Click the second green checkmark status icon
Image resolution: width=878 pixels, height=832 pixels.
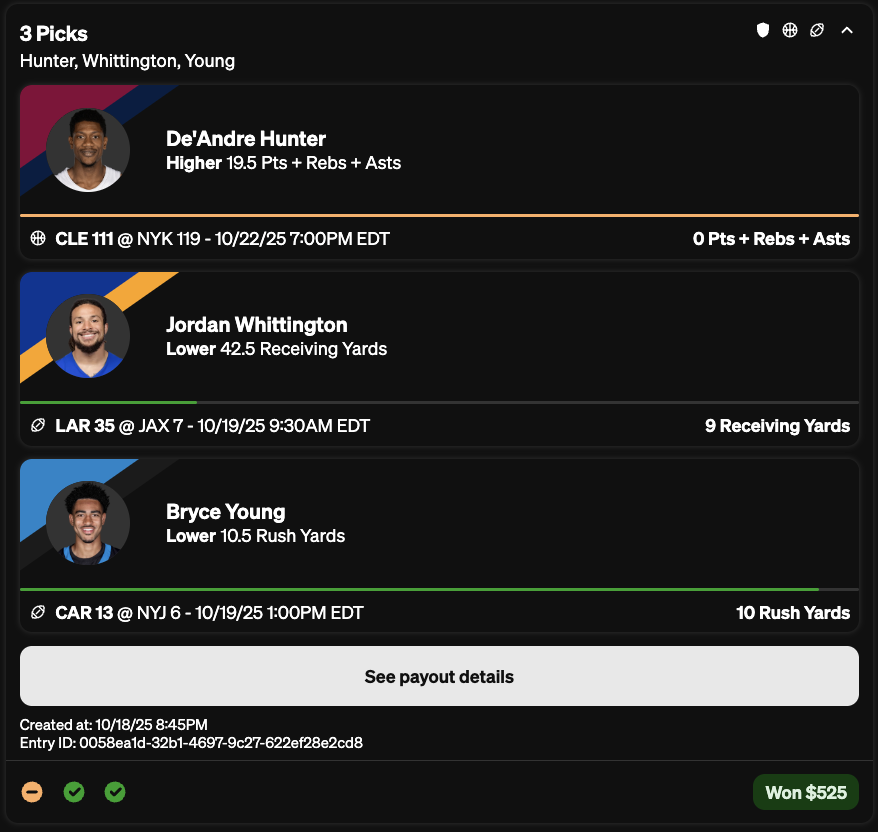115,792
